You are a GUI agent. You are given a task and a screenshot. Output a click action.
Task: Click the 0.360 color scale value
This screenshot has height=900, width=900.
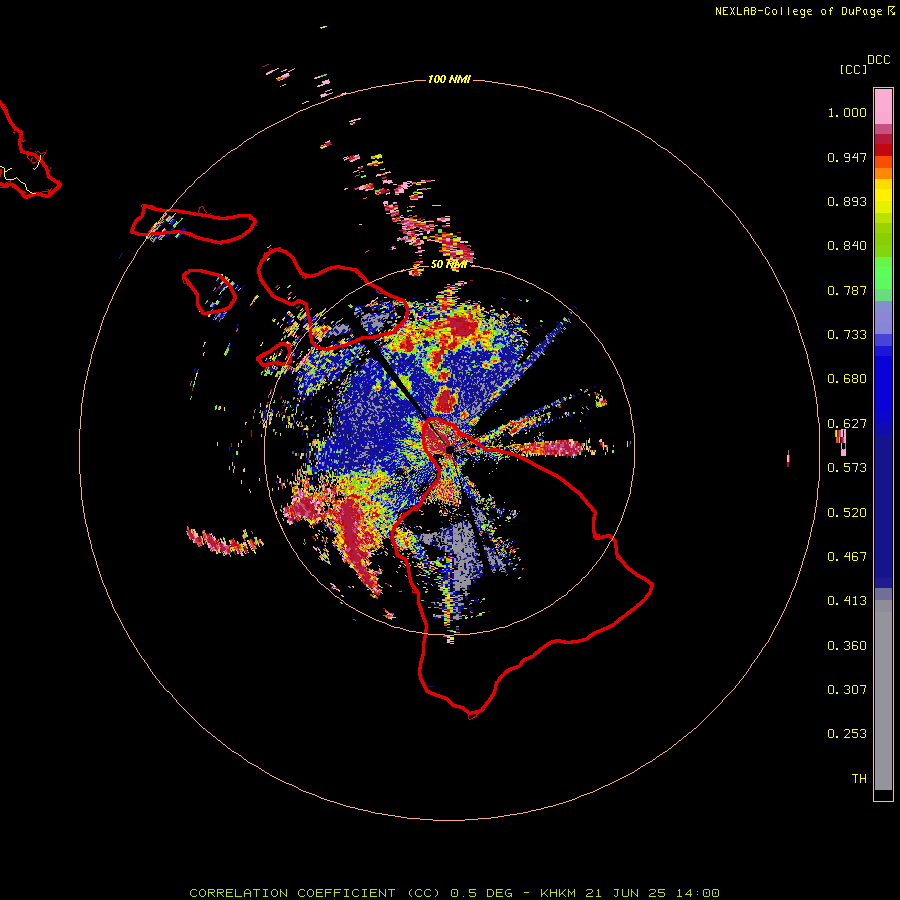(847, 646)
